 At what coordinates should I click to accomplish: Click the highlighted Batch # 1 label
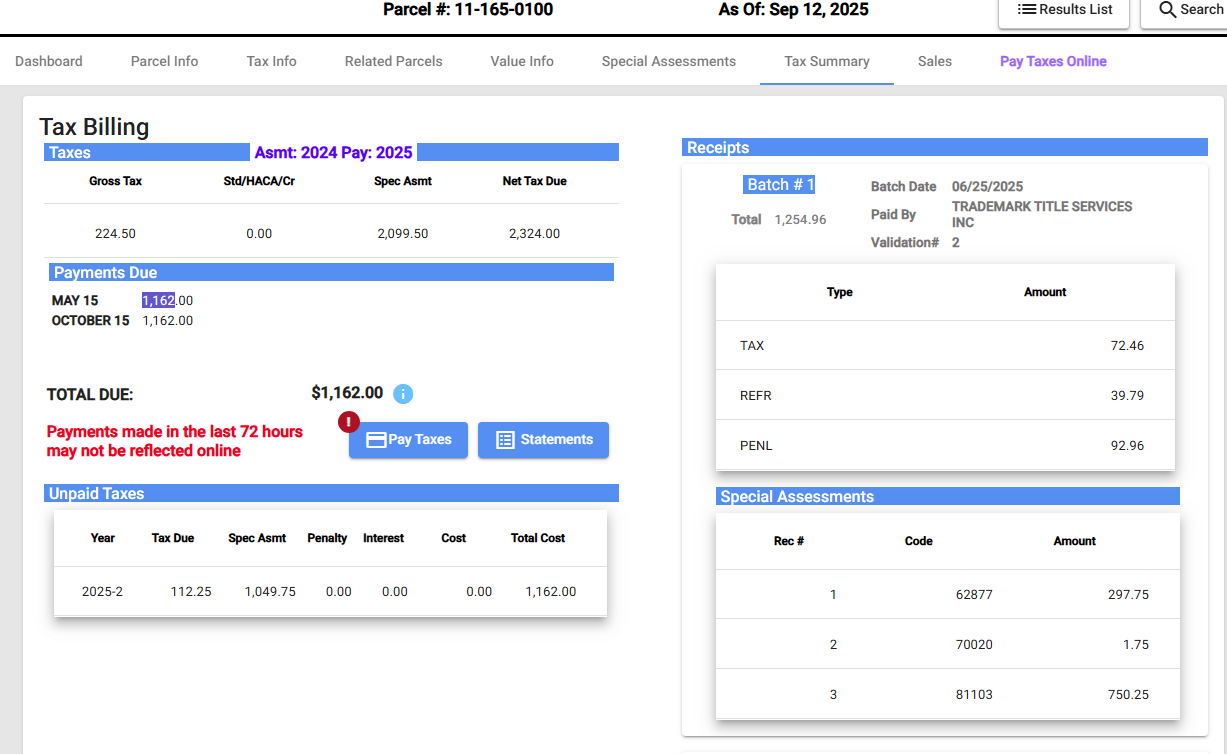(781, 185)
